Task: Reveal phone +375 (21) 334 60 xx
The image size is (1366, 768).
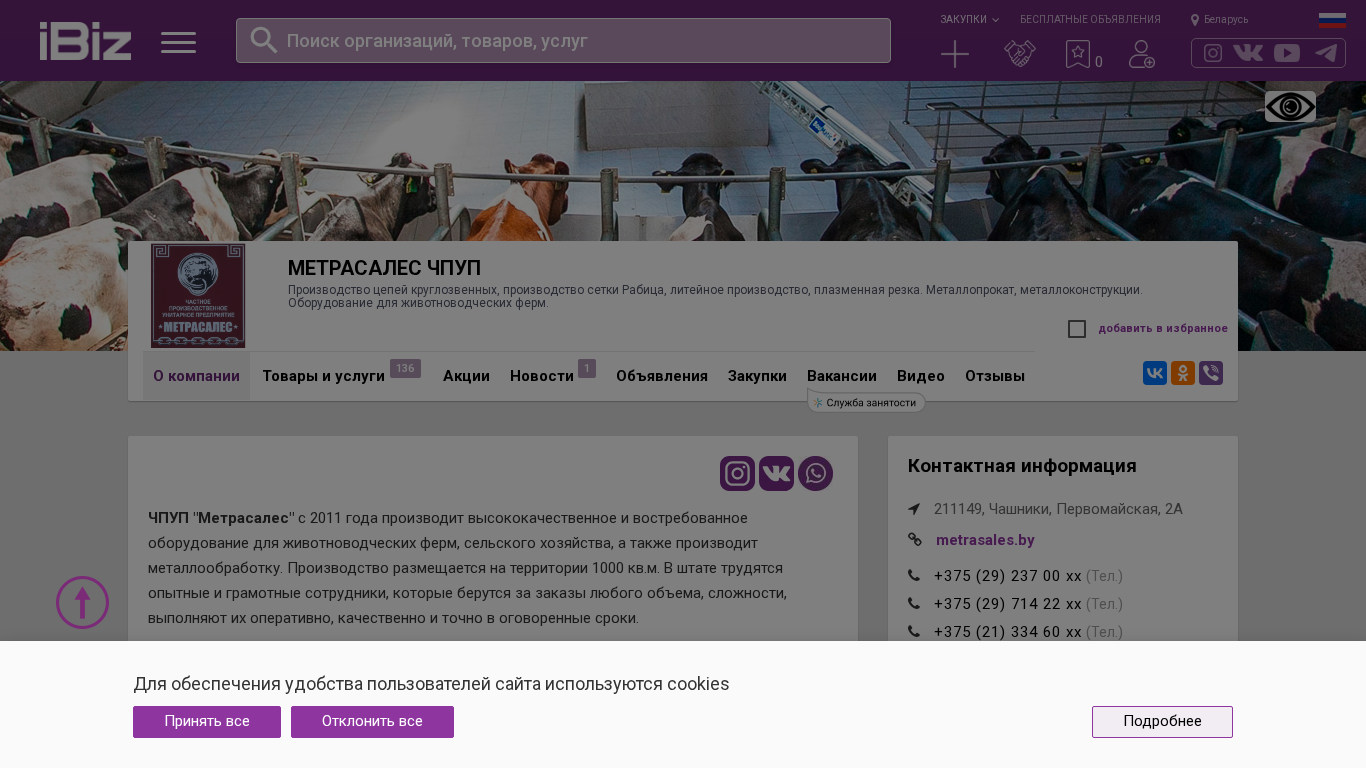Action: 1008,632
